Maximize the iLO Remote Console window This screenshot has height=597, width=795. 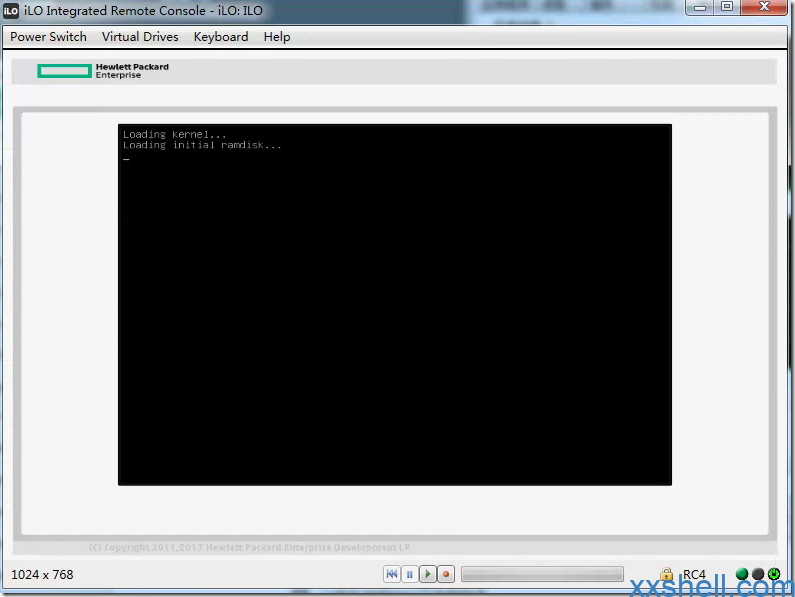[x=727, y=8]
